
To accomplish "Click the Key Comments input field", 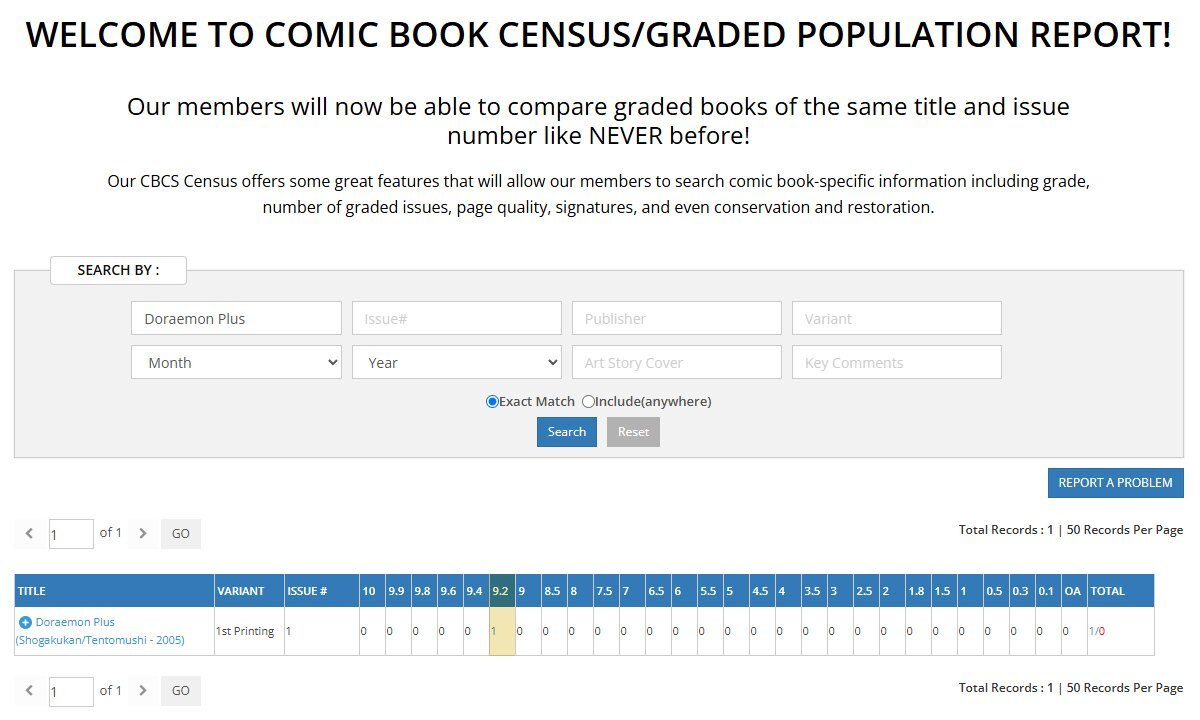I will pos(896,363).
